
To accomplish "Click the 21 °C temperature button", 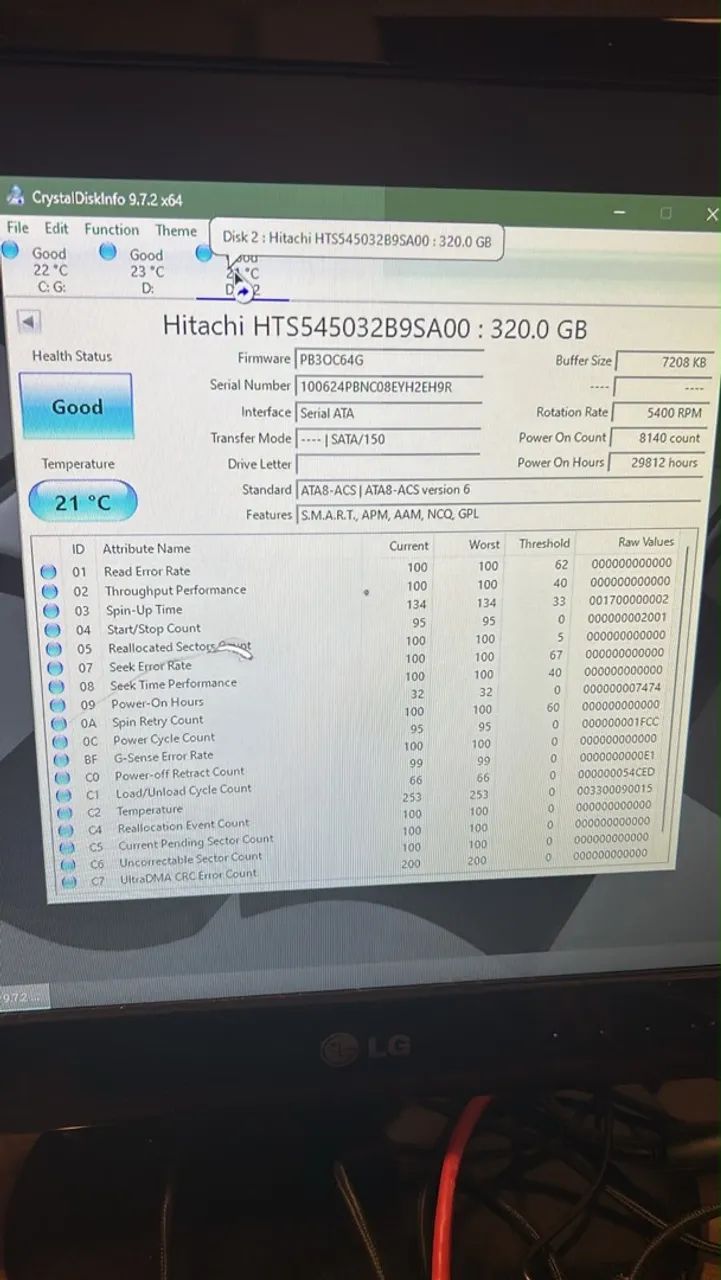I will (82, 502).
